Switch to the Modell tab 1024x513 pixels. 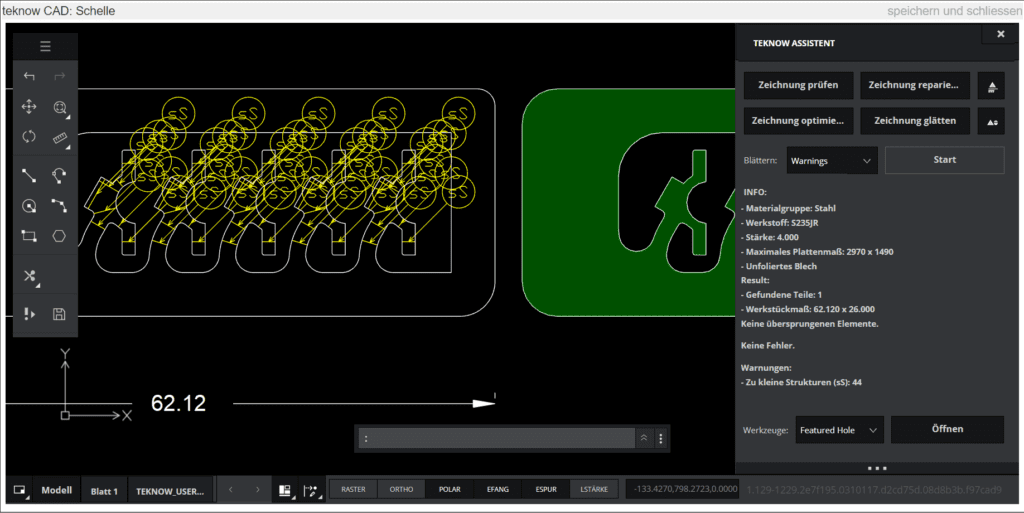pos(57,490)
